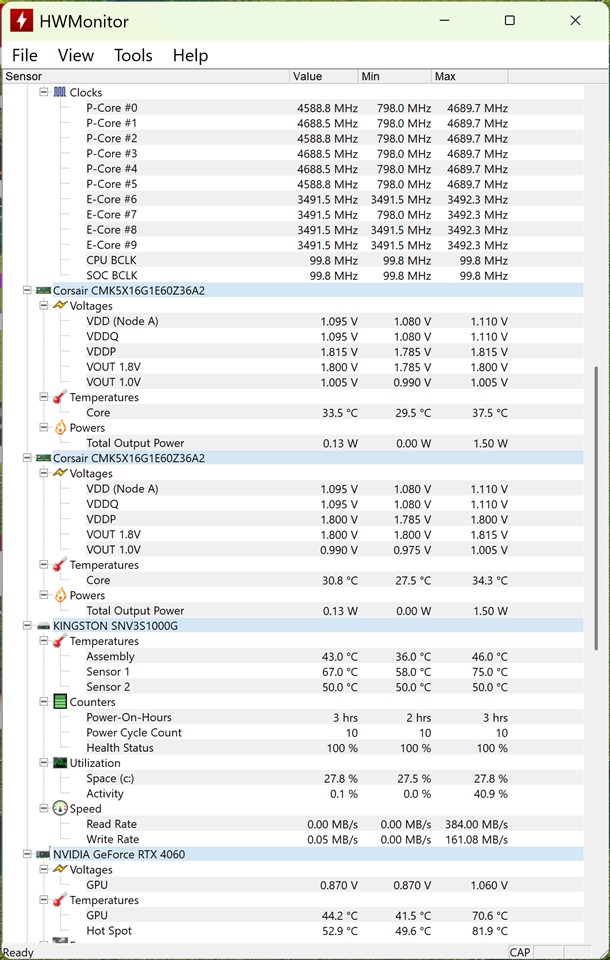The image size is (610, 960).
Task: Click the Value column header
Action: pyautogui.click(x=324, y=76)
